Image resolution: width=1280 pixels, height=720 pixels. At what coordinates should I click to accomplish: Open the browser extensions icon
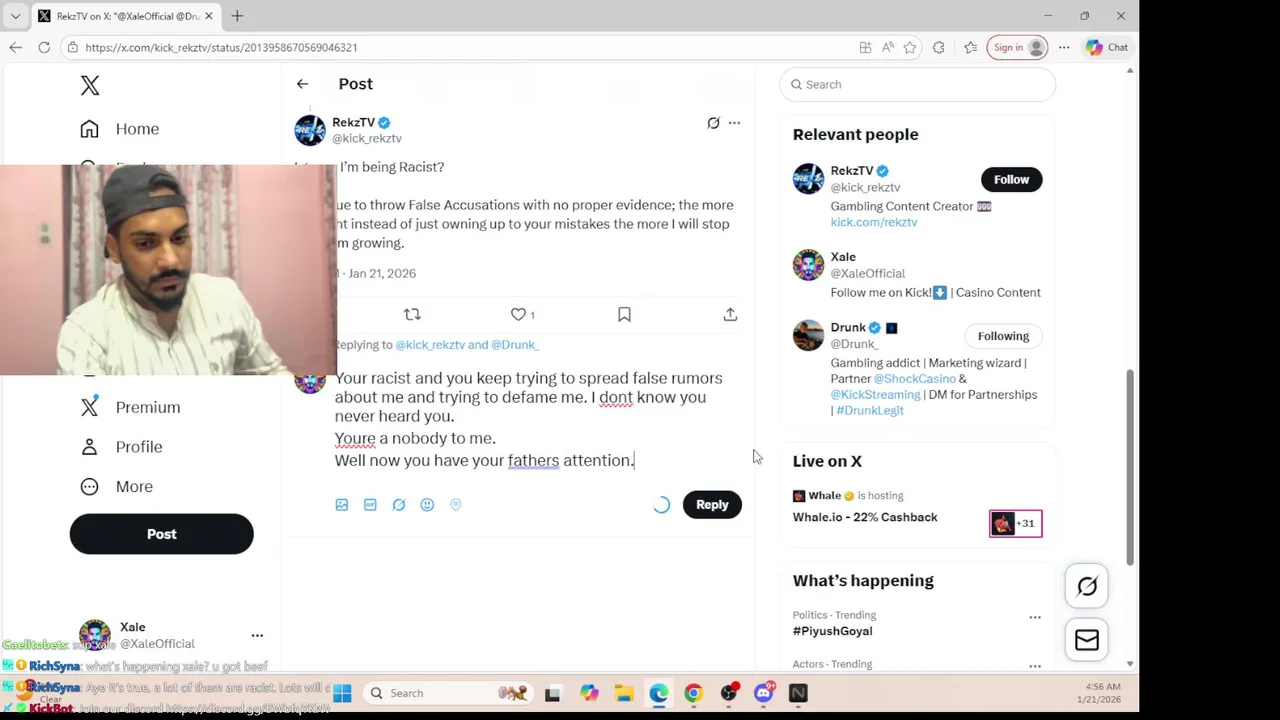pyautogui.click(x=938, y=47)
